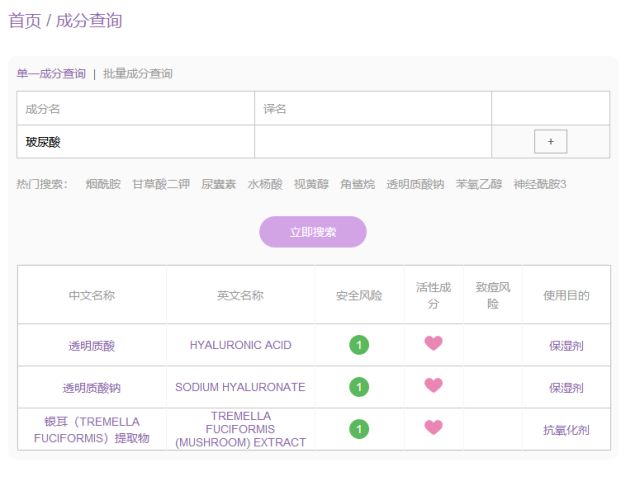This screenshot has height=486, width=640.
Task: Click the 玻尿酸 ingredient name input field
Action: coord(136,142)
